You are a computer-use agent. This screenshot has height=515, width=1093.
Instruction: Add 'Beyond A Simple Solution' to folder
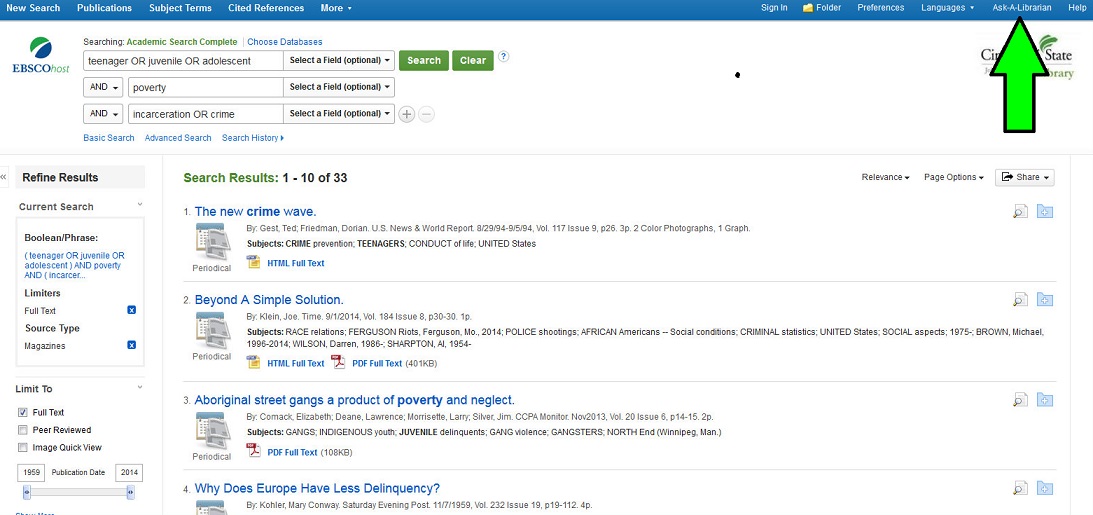pyautogui.click(x=1044, y=300)
